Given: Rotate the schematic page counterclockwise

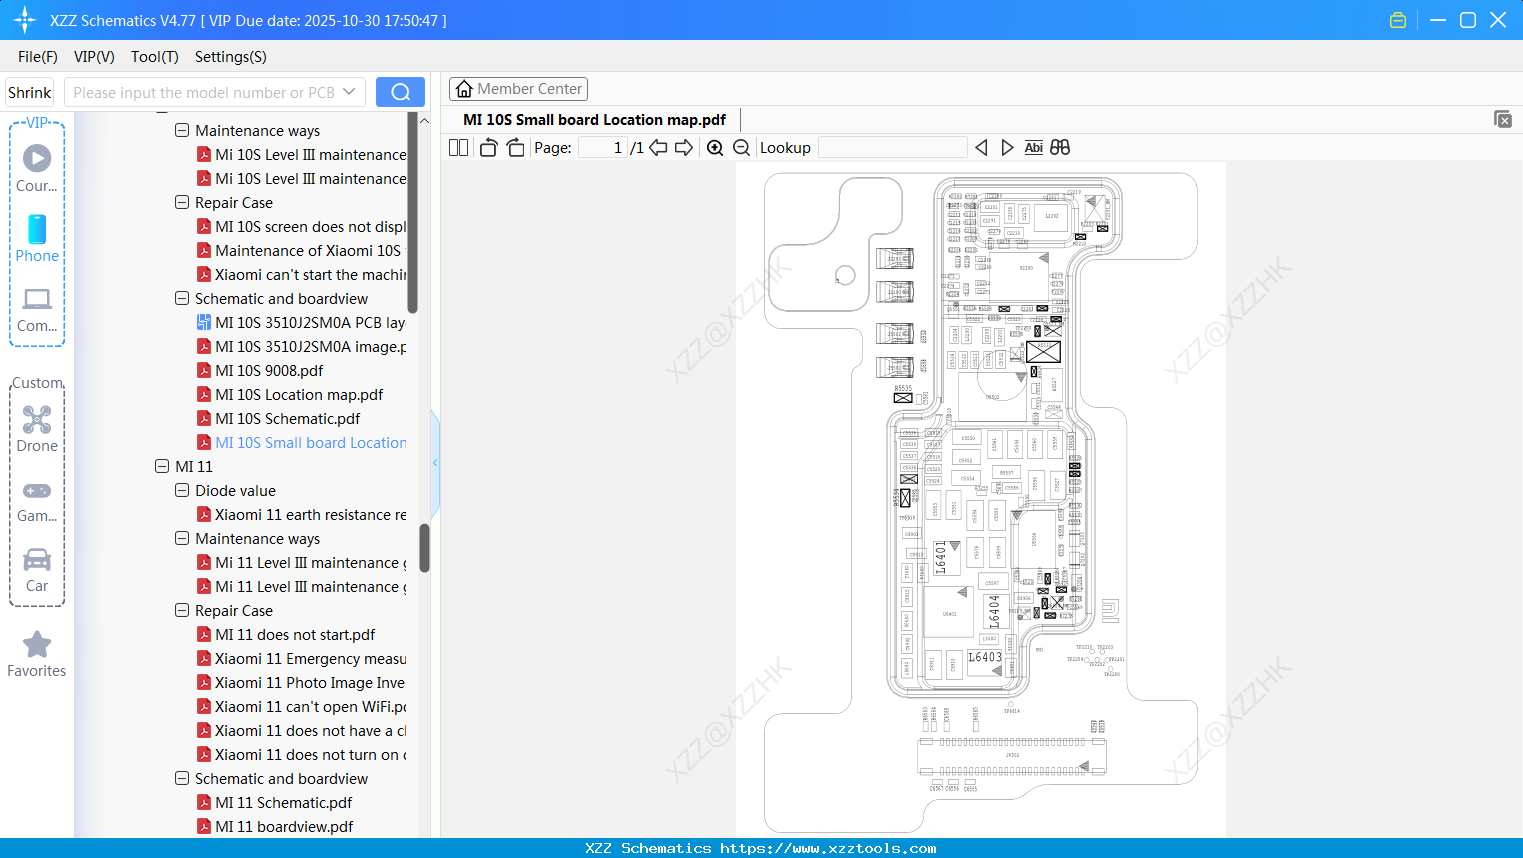Looking at the screenshot, I should point(487,147).
